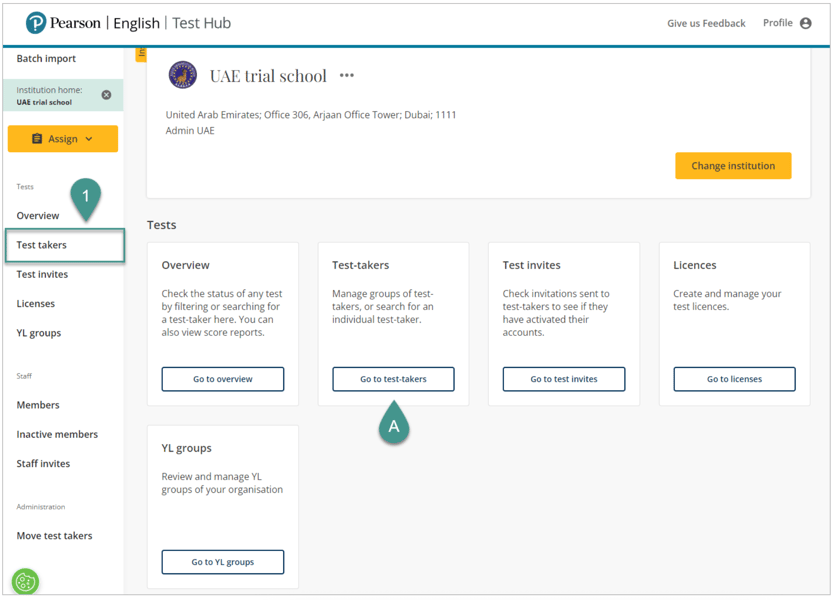Open the three-dots menu beside UAE trial school
The image size is (832, 600).
tap(346, 76)
